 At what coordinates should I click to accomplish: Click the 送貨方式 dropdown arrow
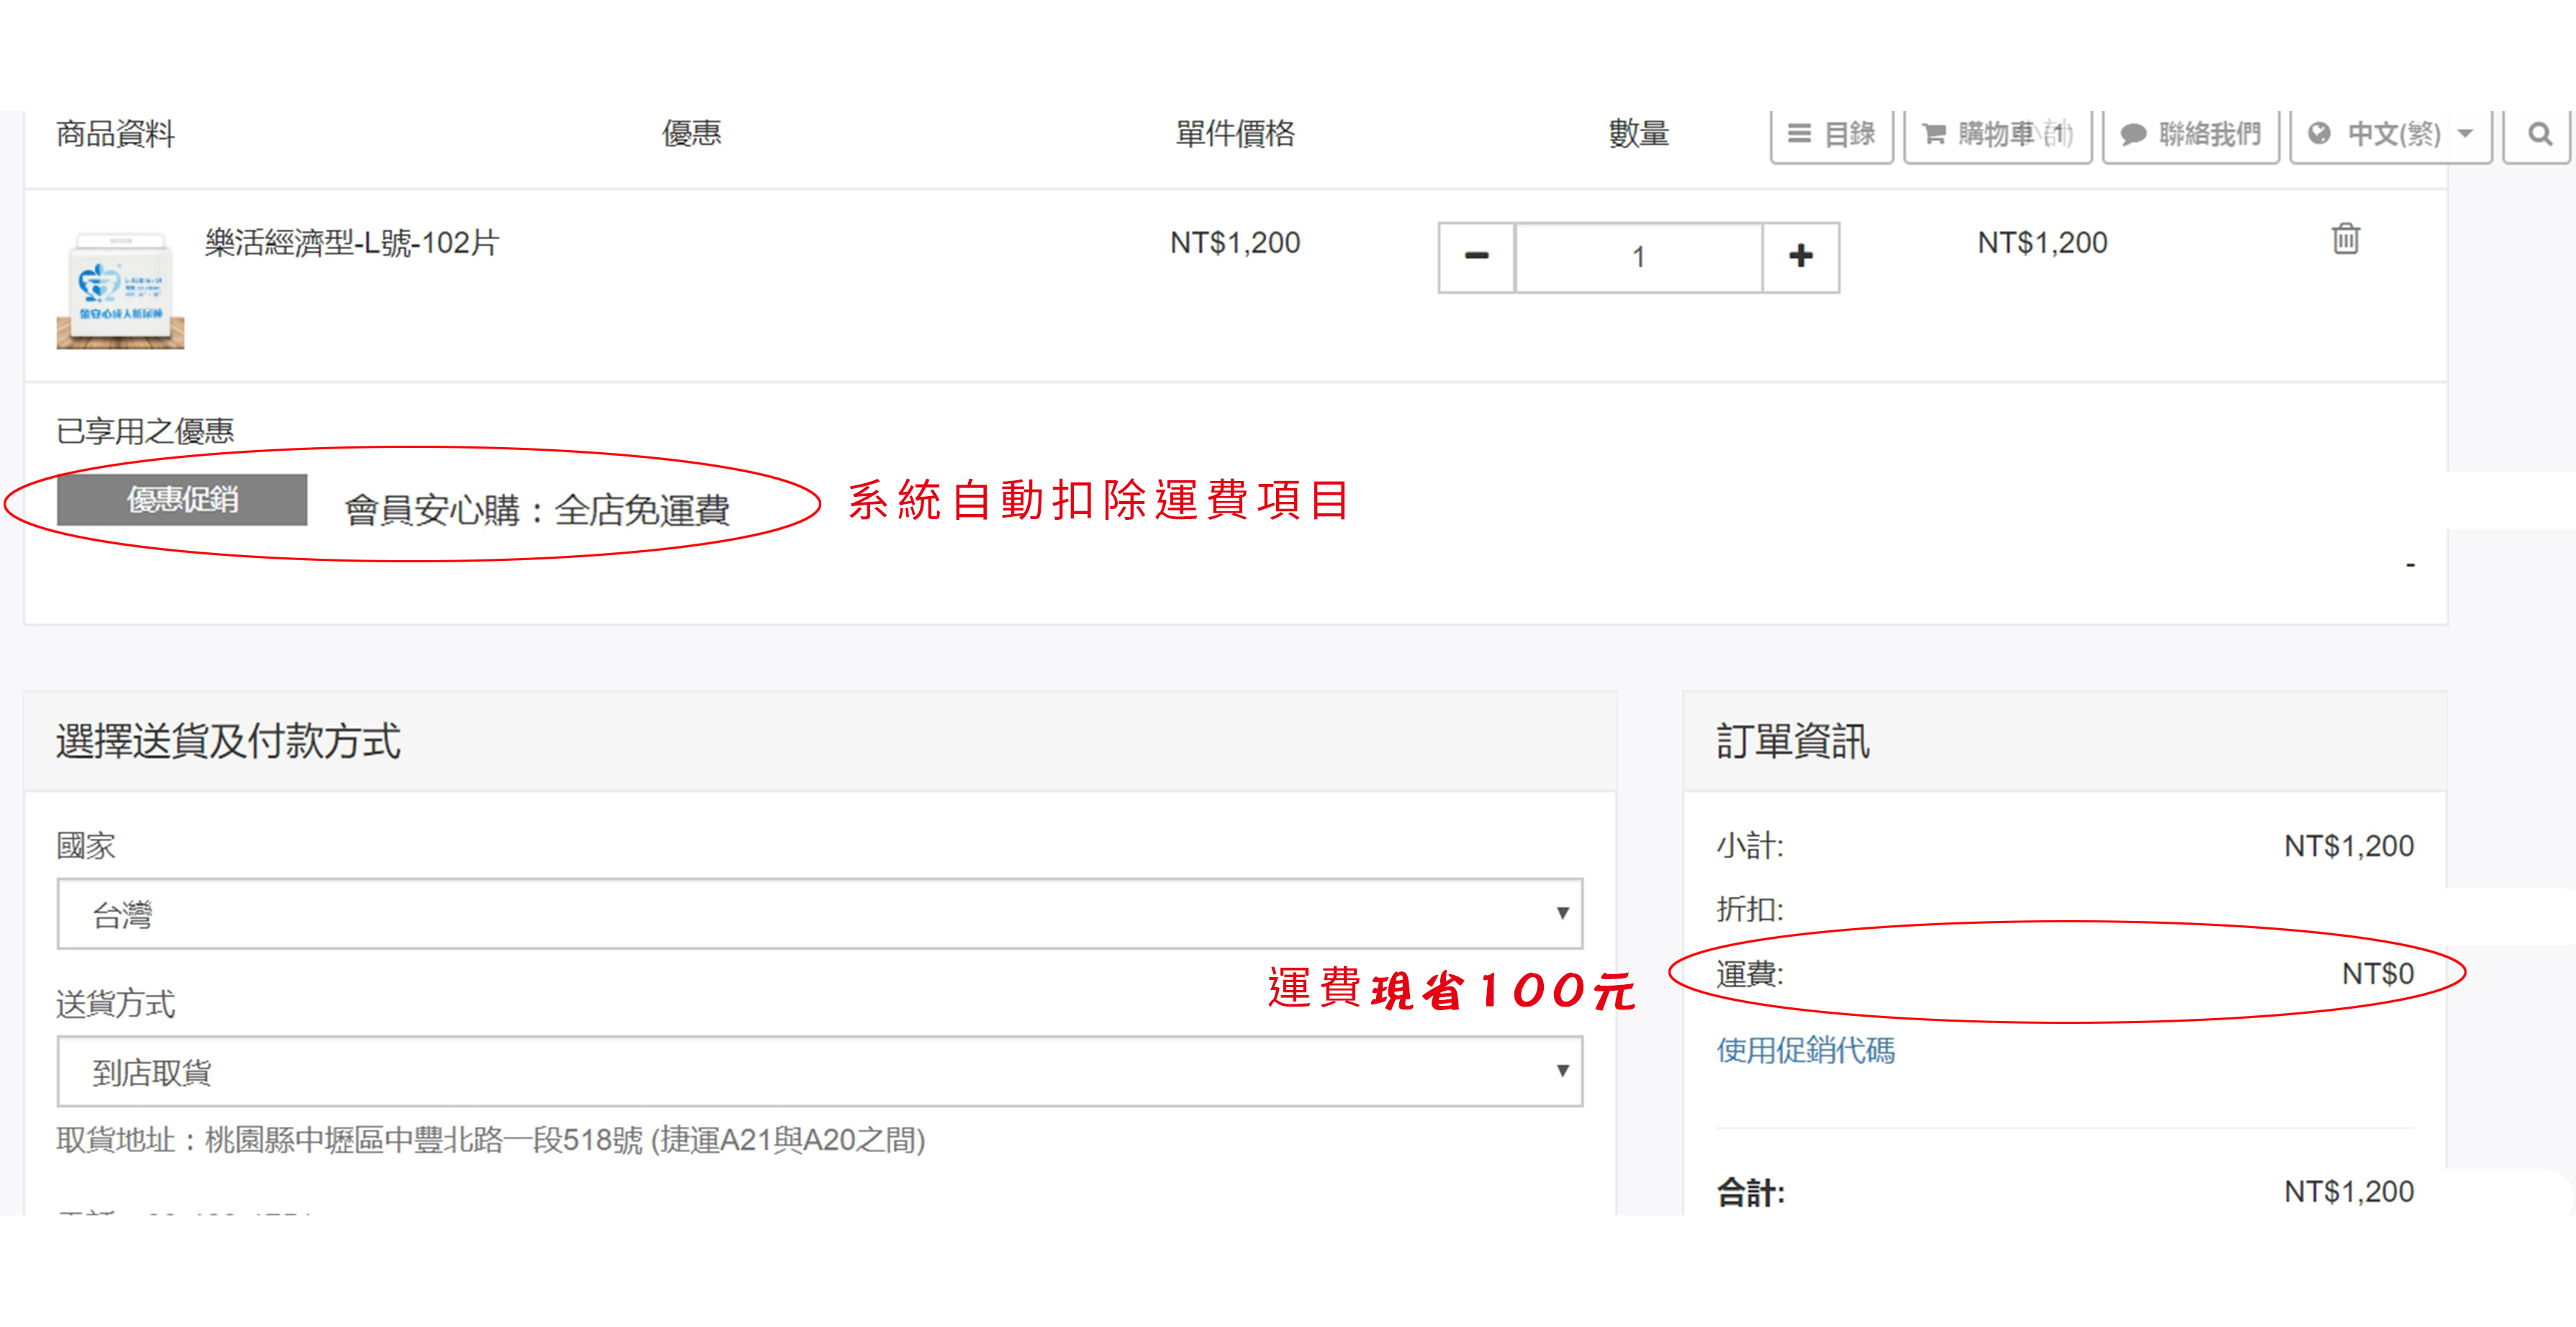[x=1562, y=1071]
